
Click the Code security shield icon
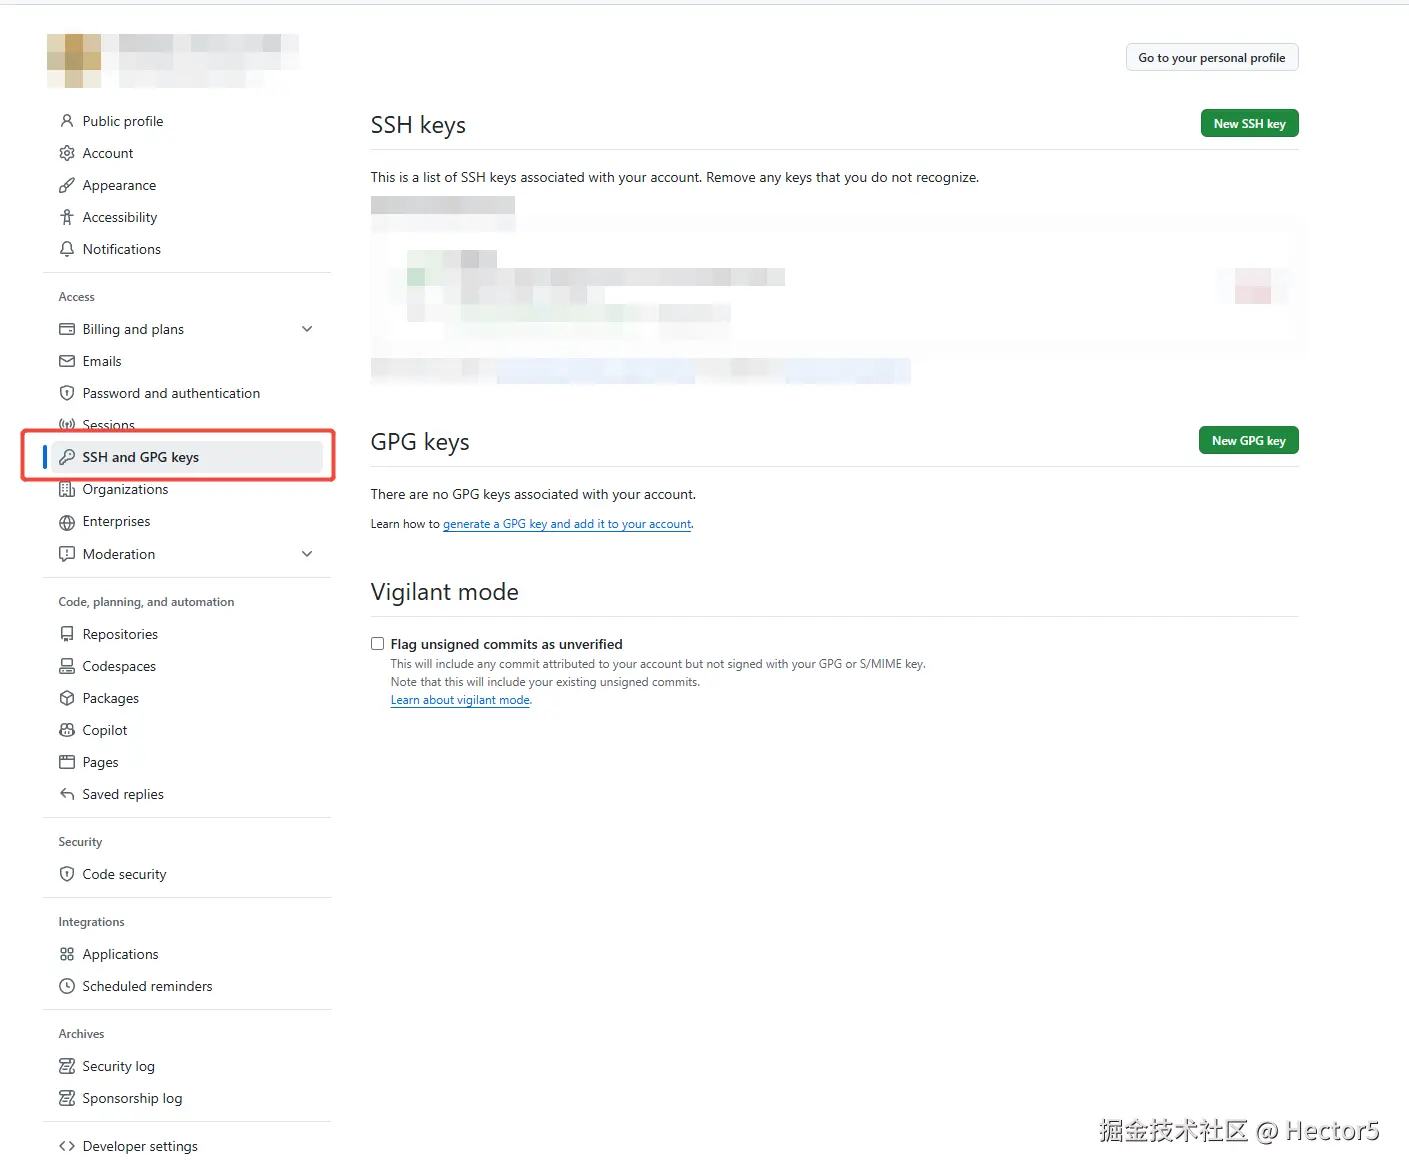(x=66, y=874)
